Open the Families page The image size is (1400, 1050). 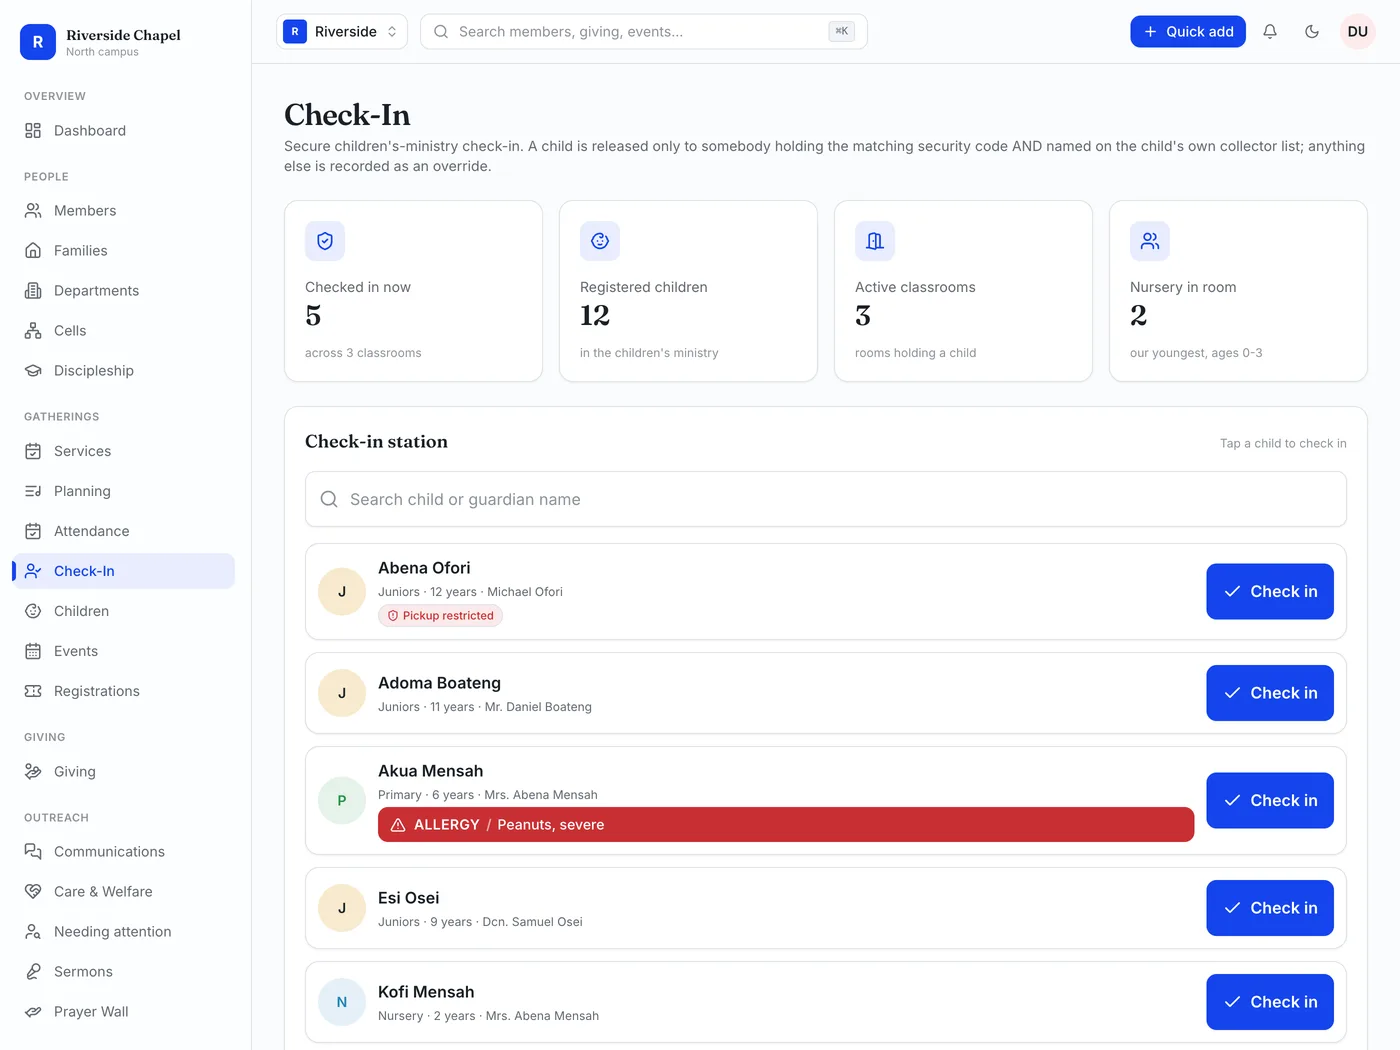124,251
